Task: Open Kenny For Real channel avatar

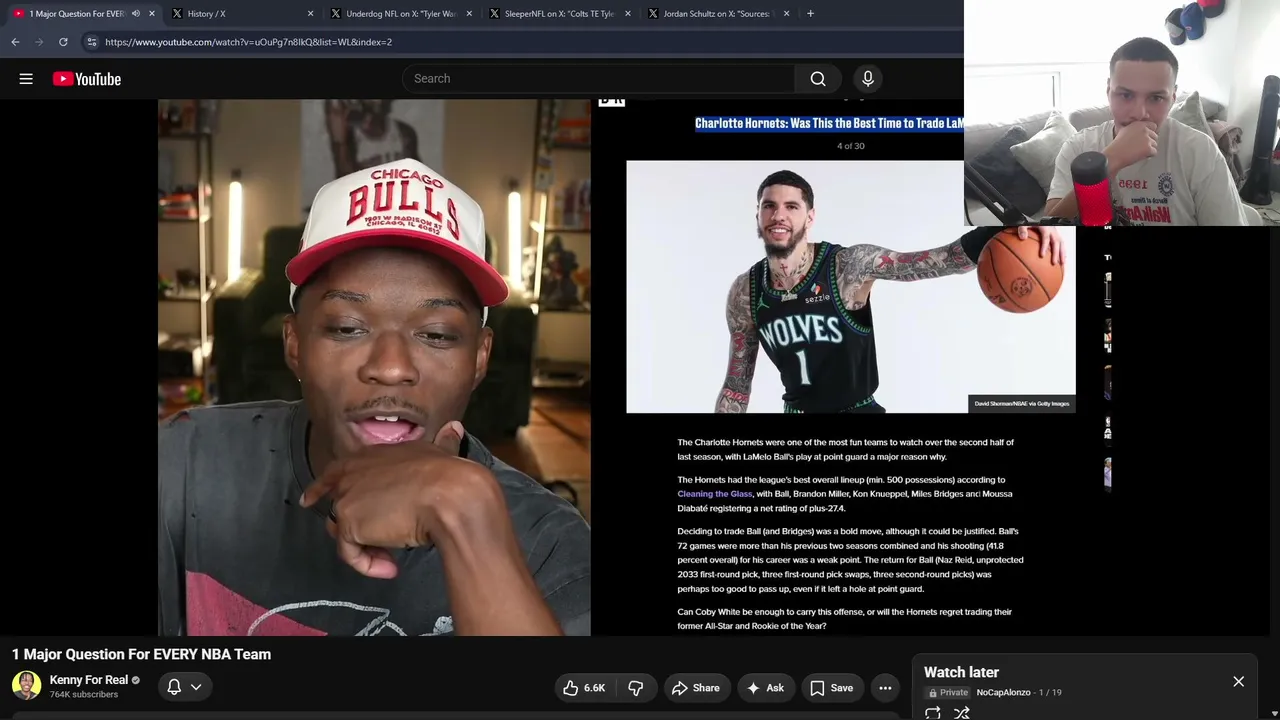Action: coord(26,685)
